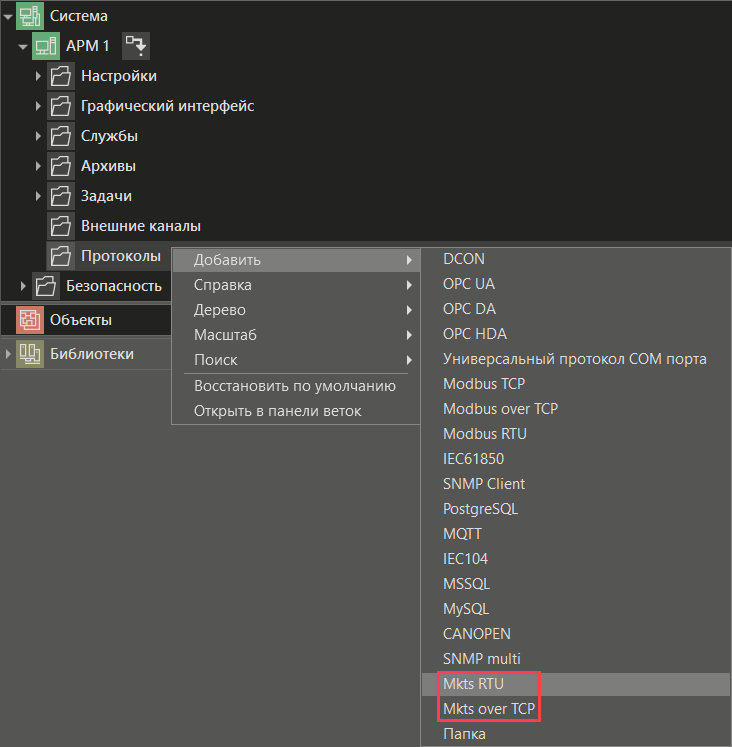The width and height of the screenshot is (732, 747).
Task: Add the Modbus RTU protocol
Action: click(484, 434)
